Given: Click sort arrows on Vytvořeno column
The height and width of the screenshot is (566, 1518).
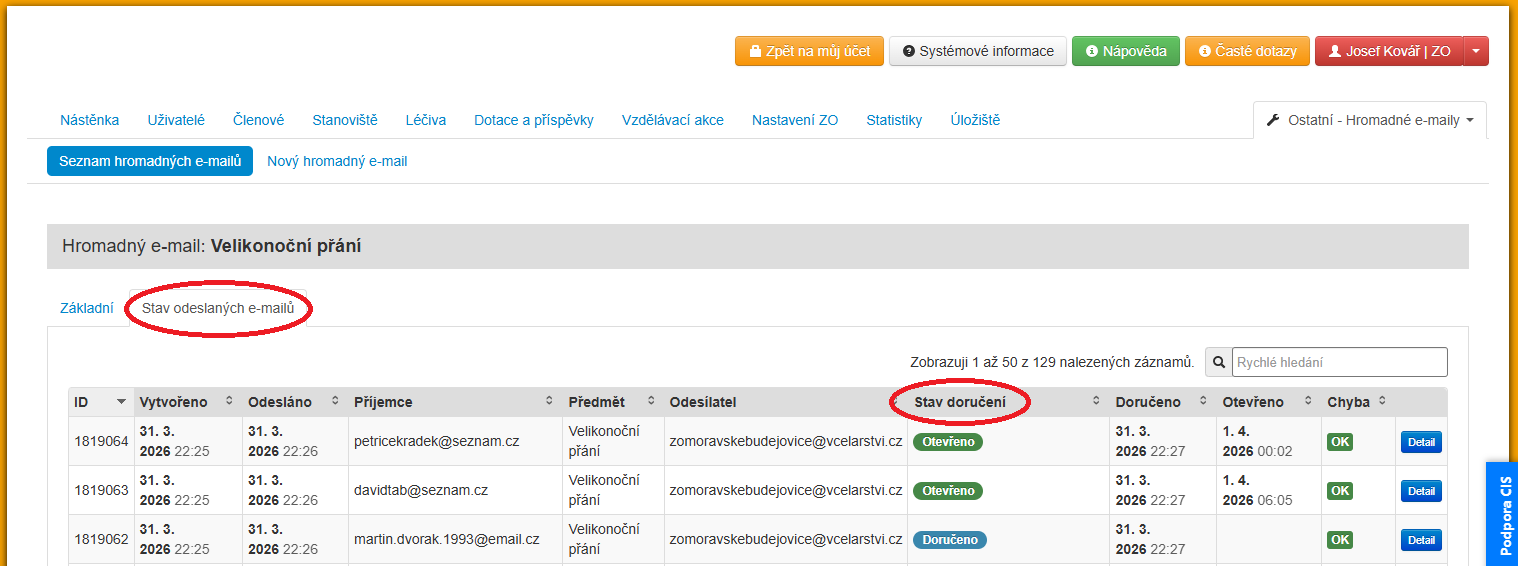Looking at the screenshot, I should (x=229, y=401).
